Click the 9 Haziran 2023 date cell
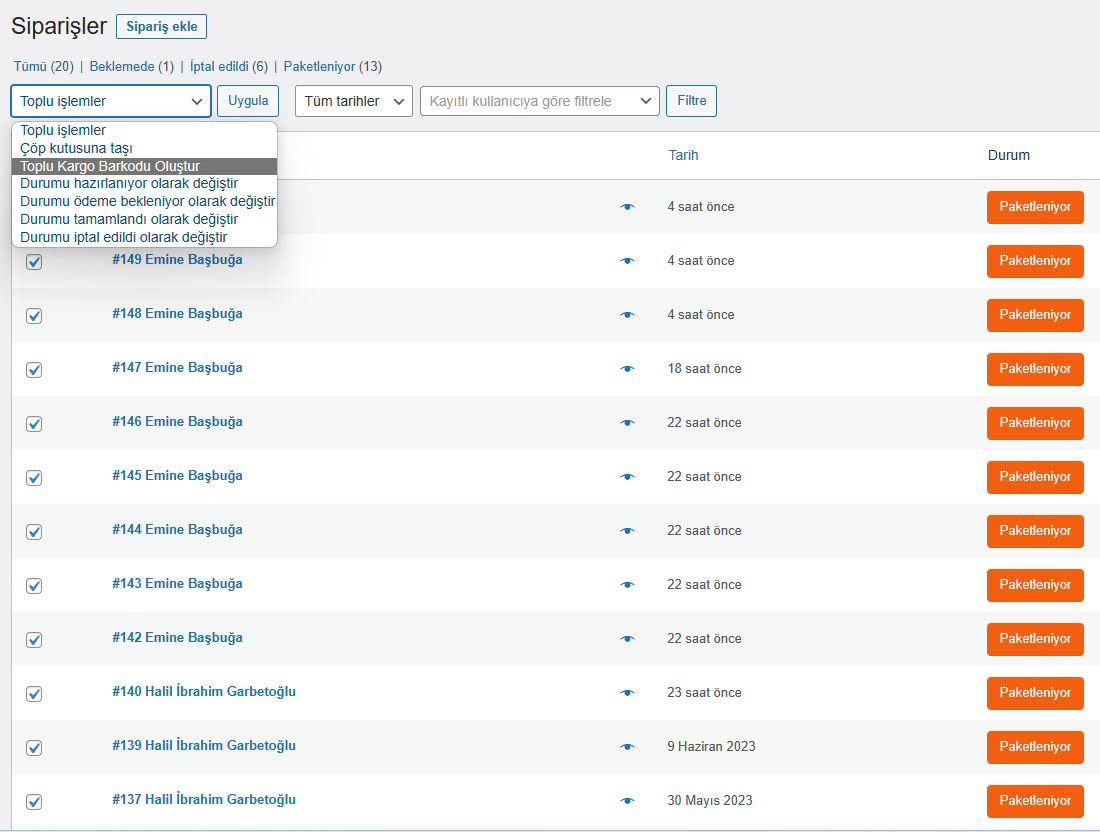Viewport: 1100px width, 832px height. pos(711,746)
